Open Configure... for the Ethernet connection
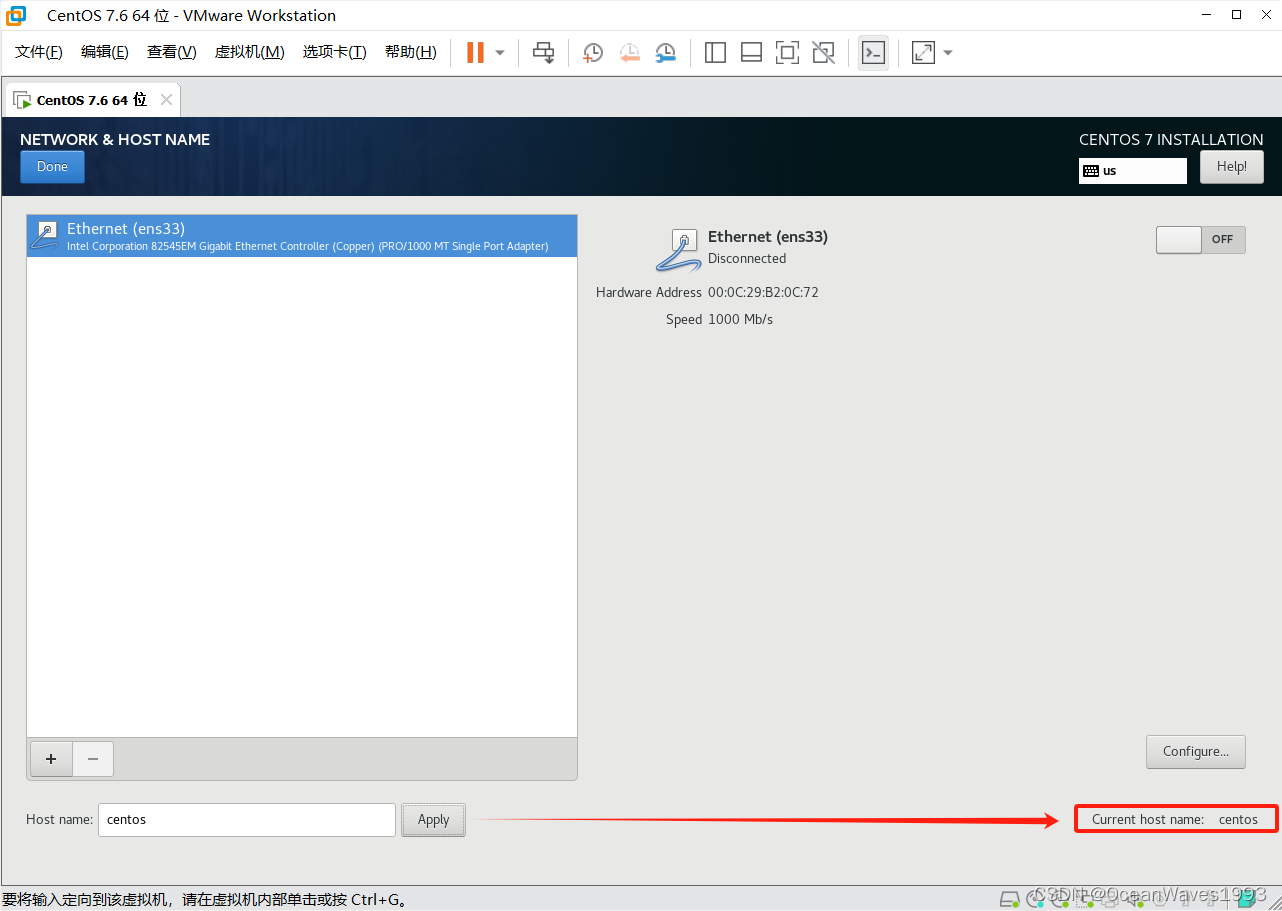This screenshot has height=911, width=1282. pyautogui.click(x=1196, y=752)
